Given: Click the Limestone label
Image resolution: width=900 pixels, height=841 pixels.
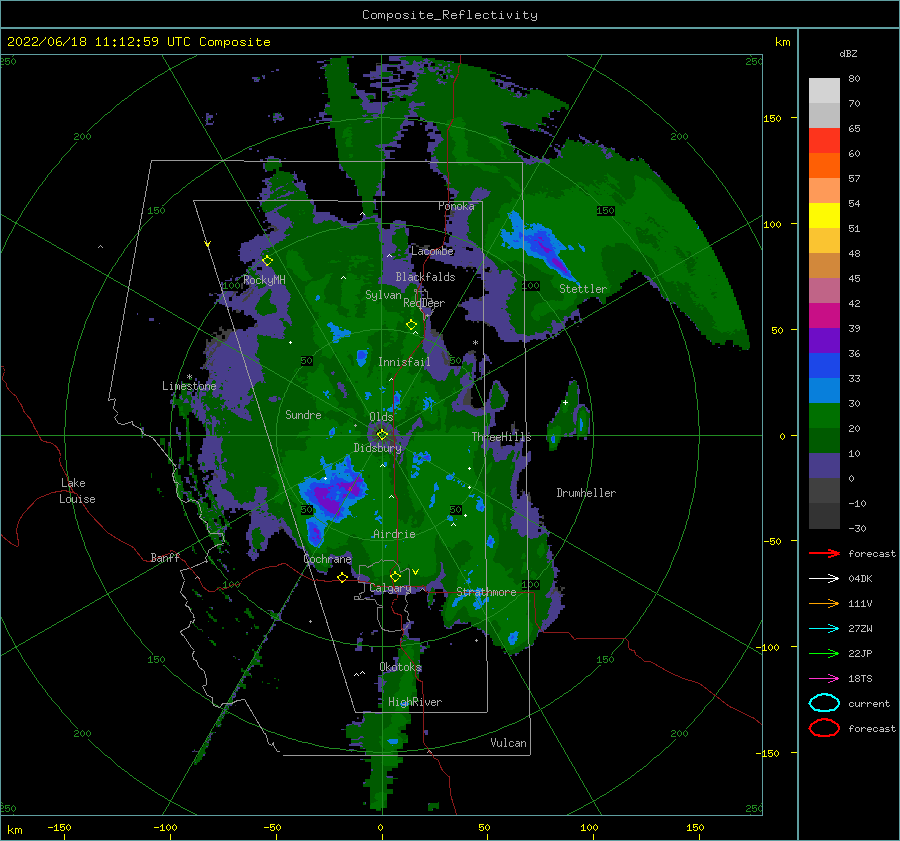Looking at the screenshot, I should click(189, 386).
